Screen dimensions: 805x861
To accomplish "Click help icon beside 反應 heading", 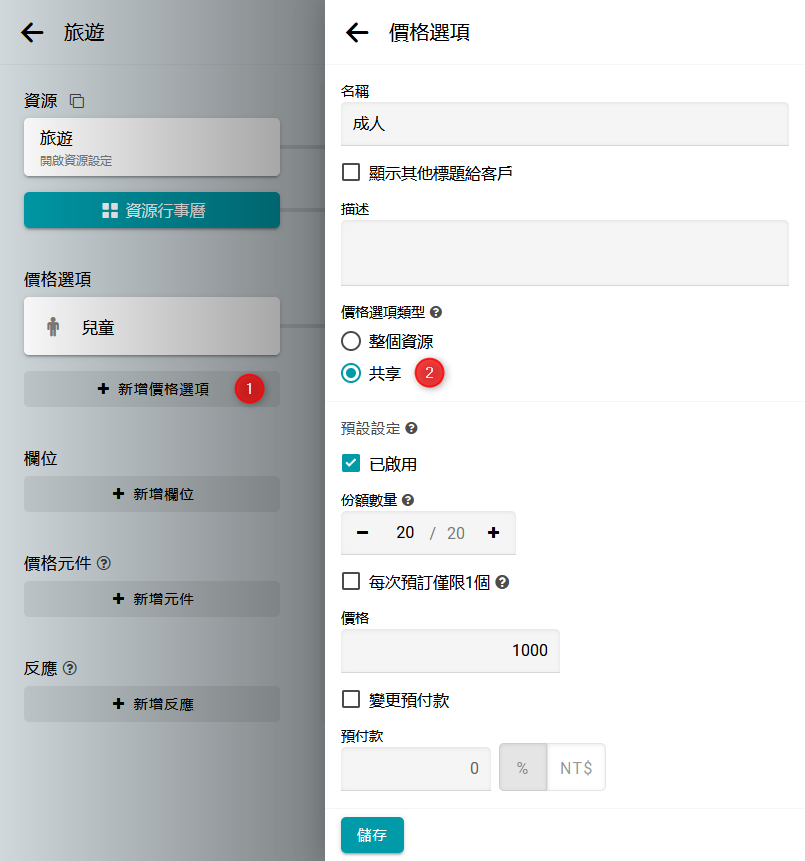I will pyautogui.click(x=70, y=668).
